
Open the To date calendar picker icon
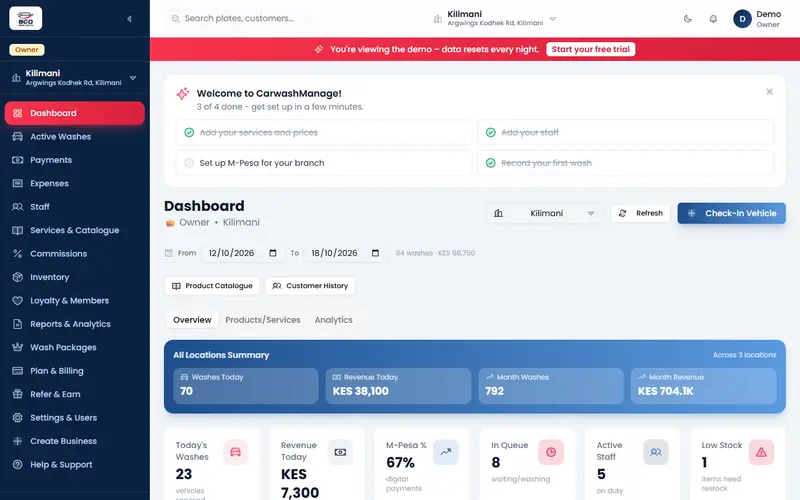pyautogui.click(x=376, y=253)
